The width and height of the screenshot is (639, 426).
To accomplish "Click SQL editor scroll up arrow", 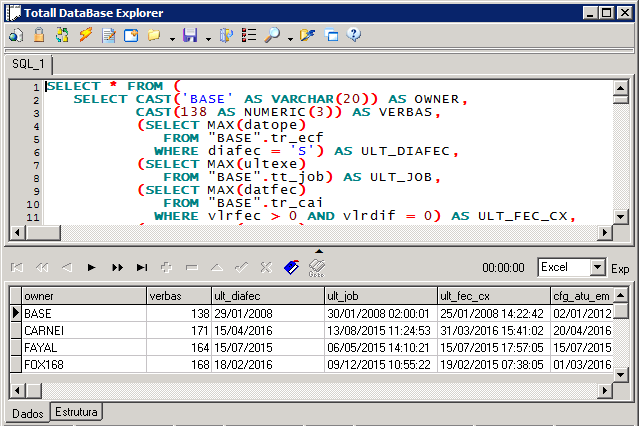I will pyautogui.click(x=620, y=88).
